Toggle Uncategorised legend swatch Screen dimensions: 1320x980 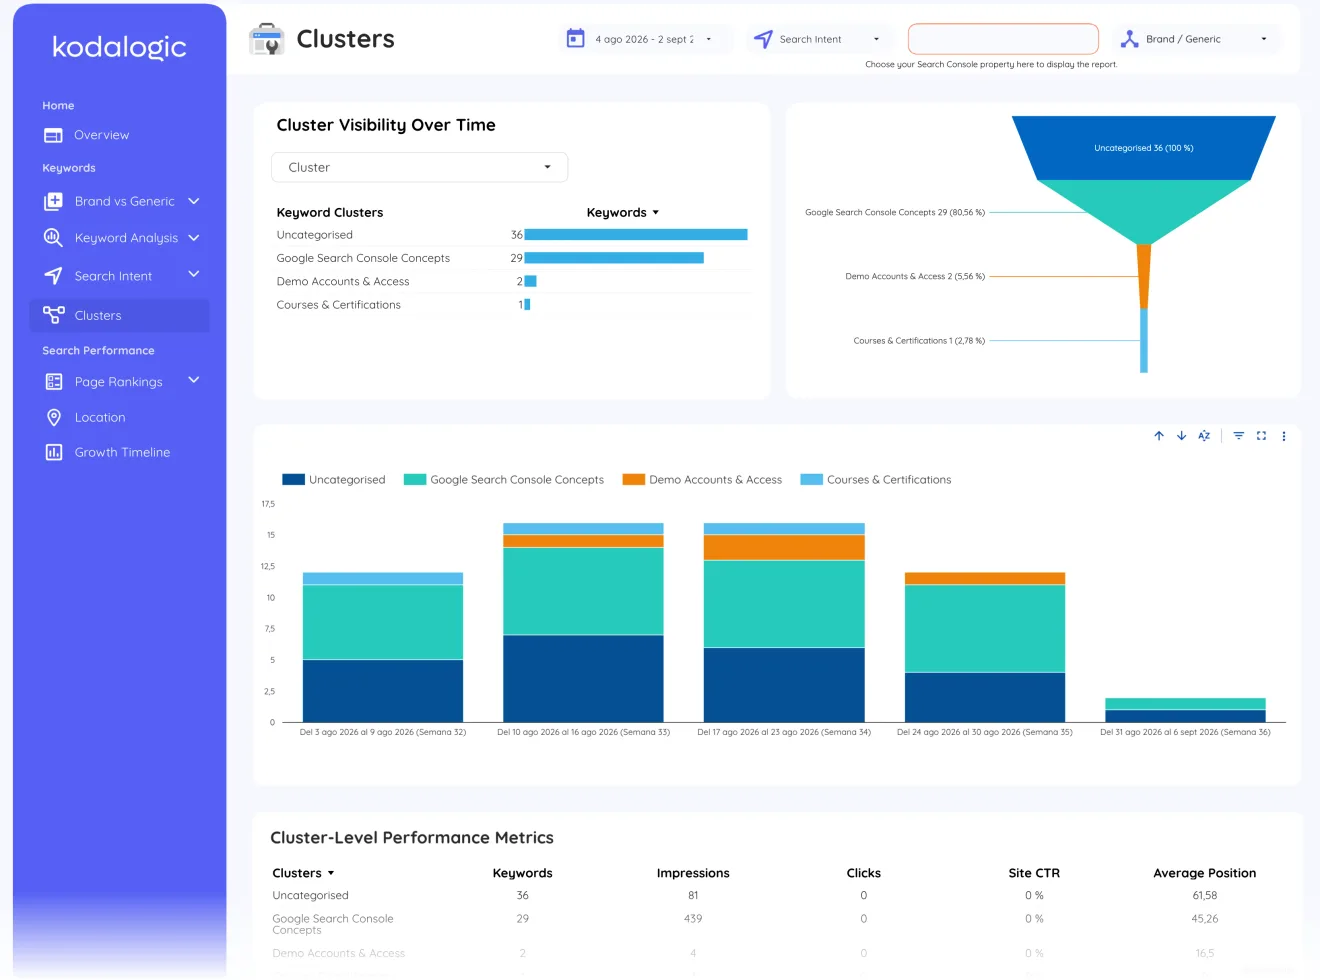pos(293,480)
